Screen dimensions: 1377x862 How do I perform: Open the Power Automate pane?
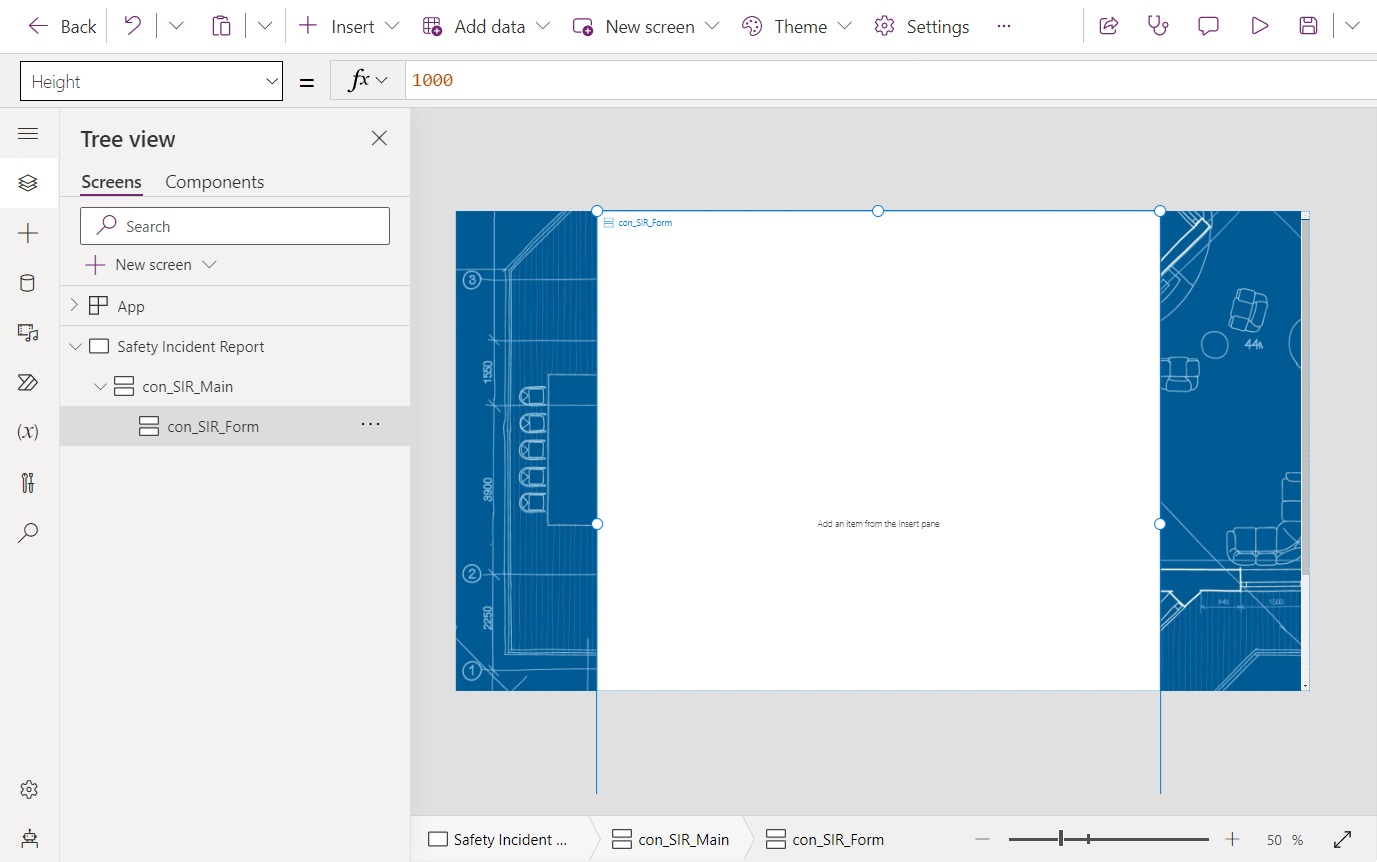[x=29, y=383]
